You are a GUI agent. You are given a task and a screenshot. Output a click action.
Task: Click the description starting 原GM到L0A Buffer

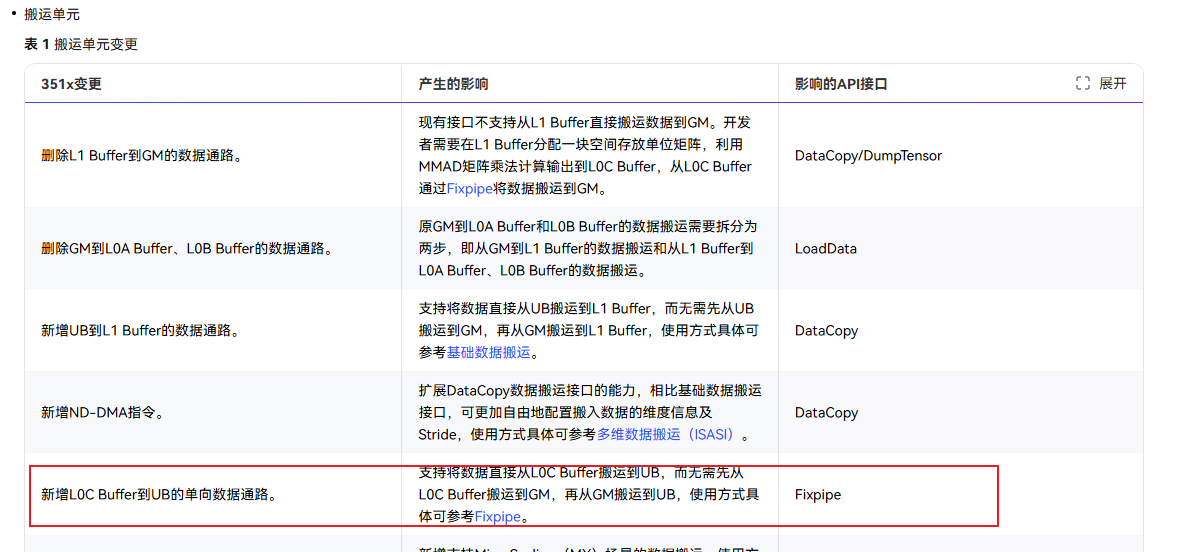point(589,248)
